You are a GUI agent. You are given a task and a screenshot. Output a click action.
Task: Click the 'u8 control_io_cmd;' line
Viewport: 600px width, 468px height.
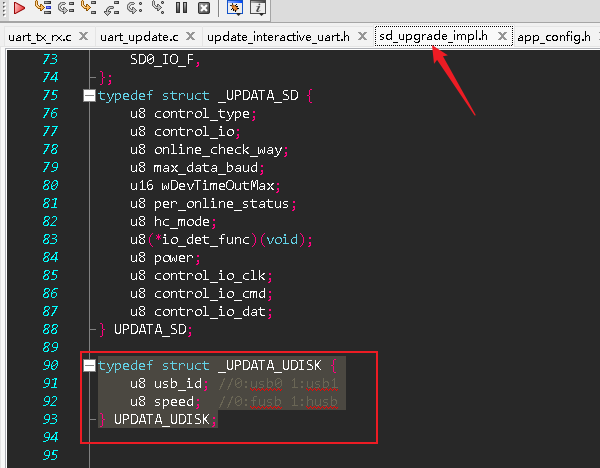click(x=201, y=294)
